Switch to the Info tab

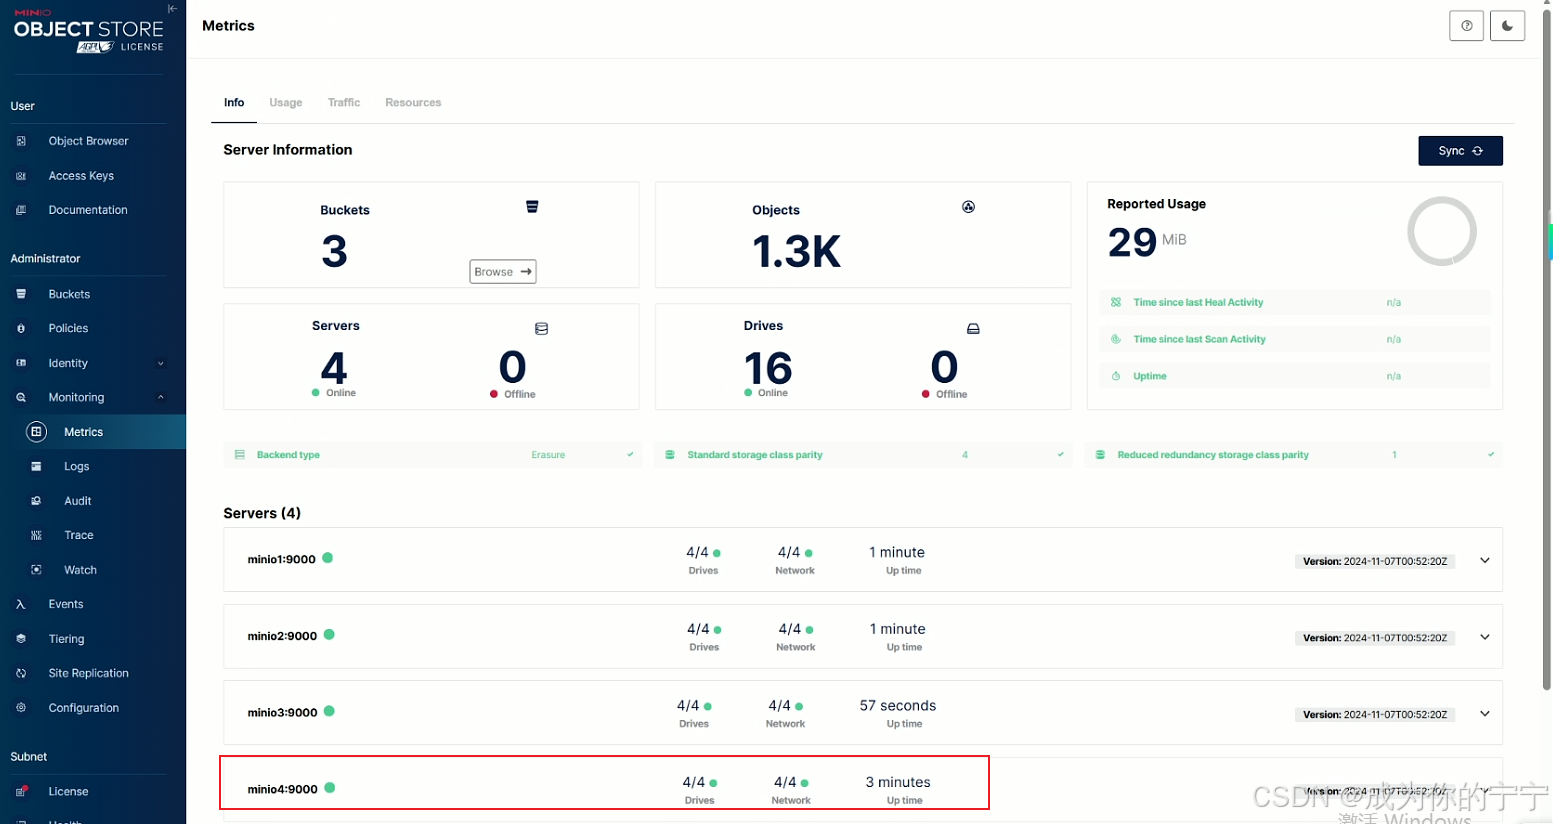pyautogui.click(x=234, y=103)
